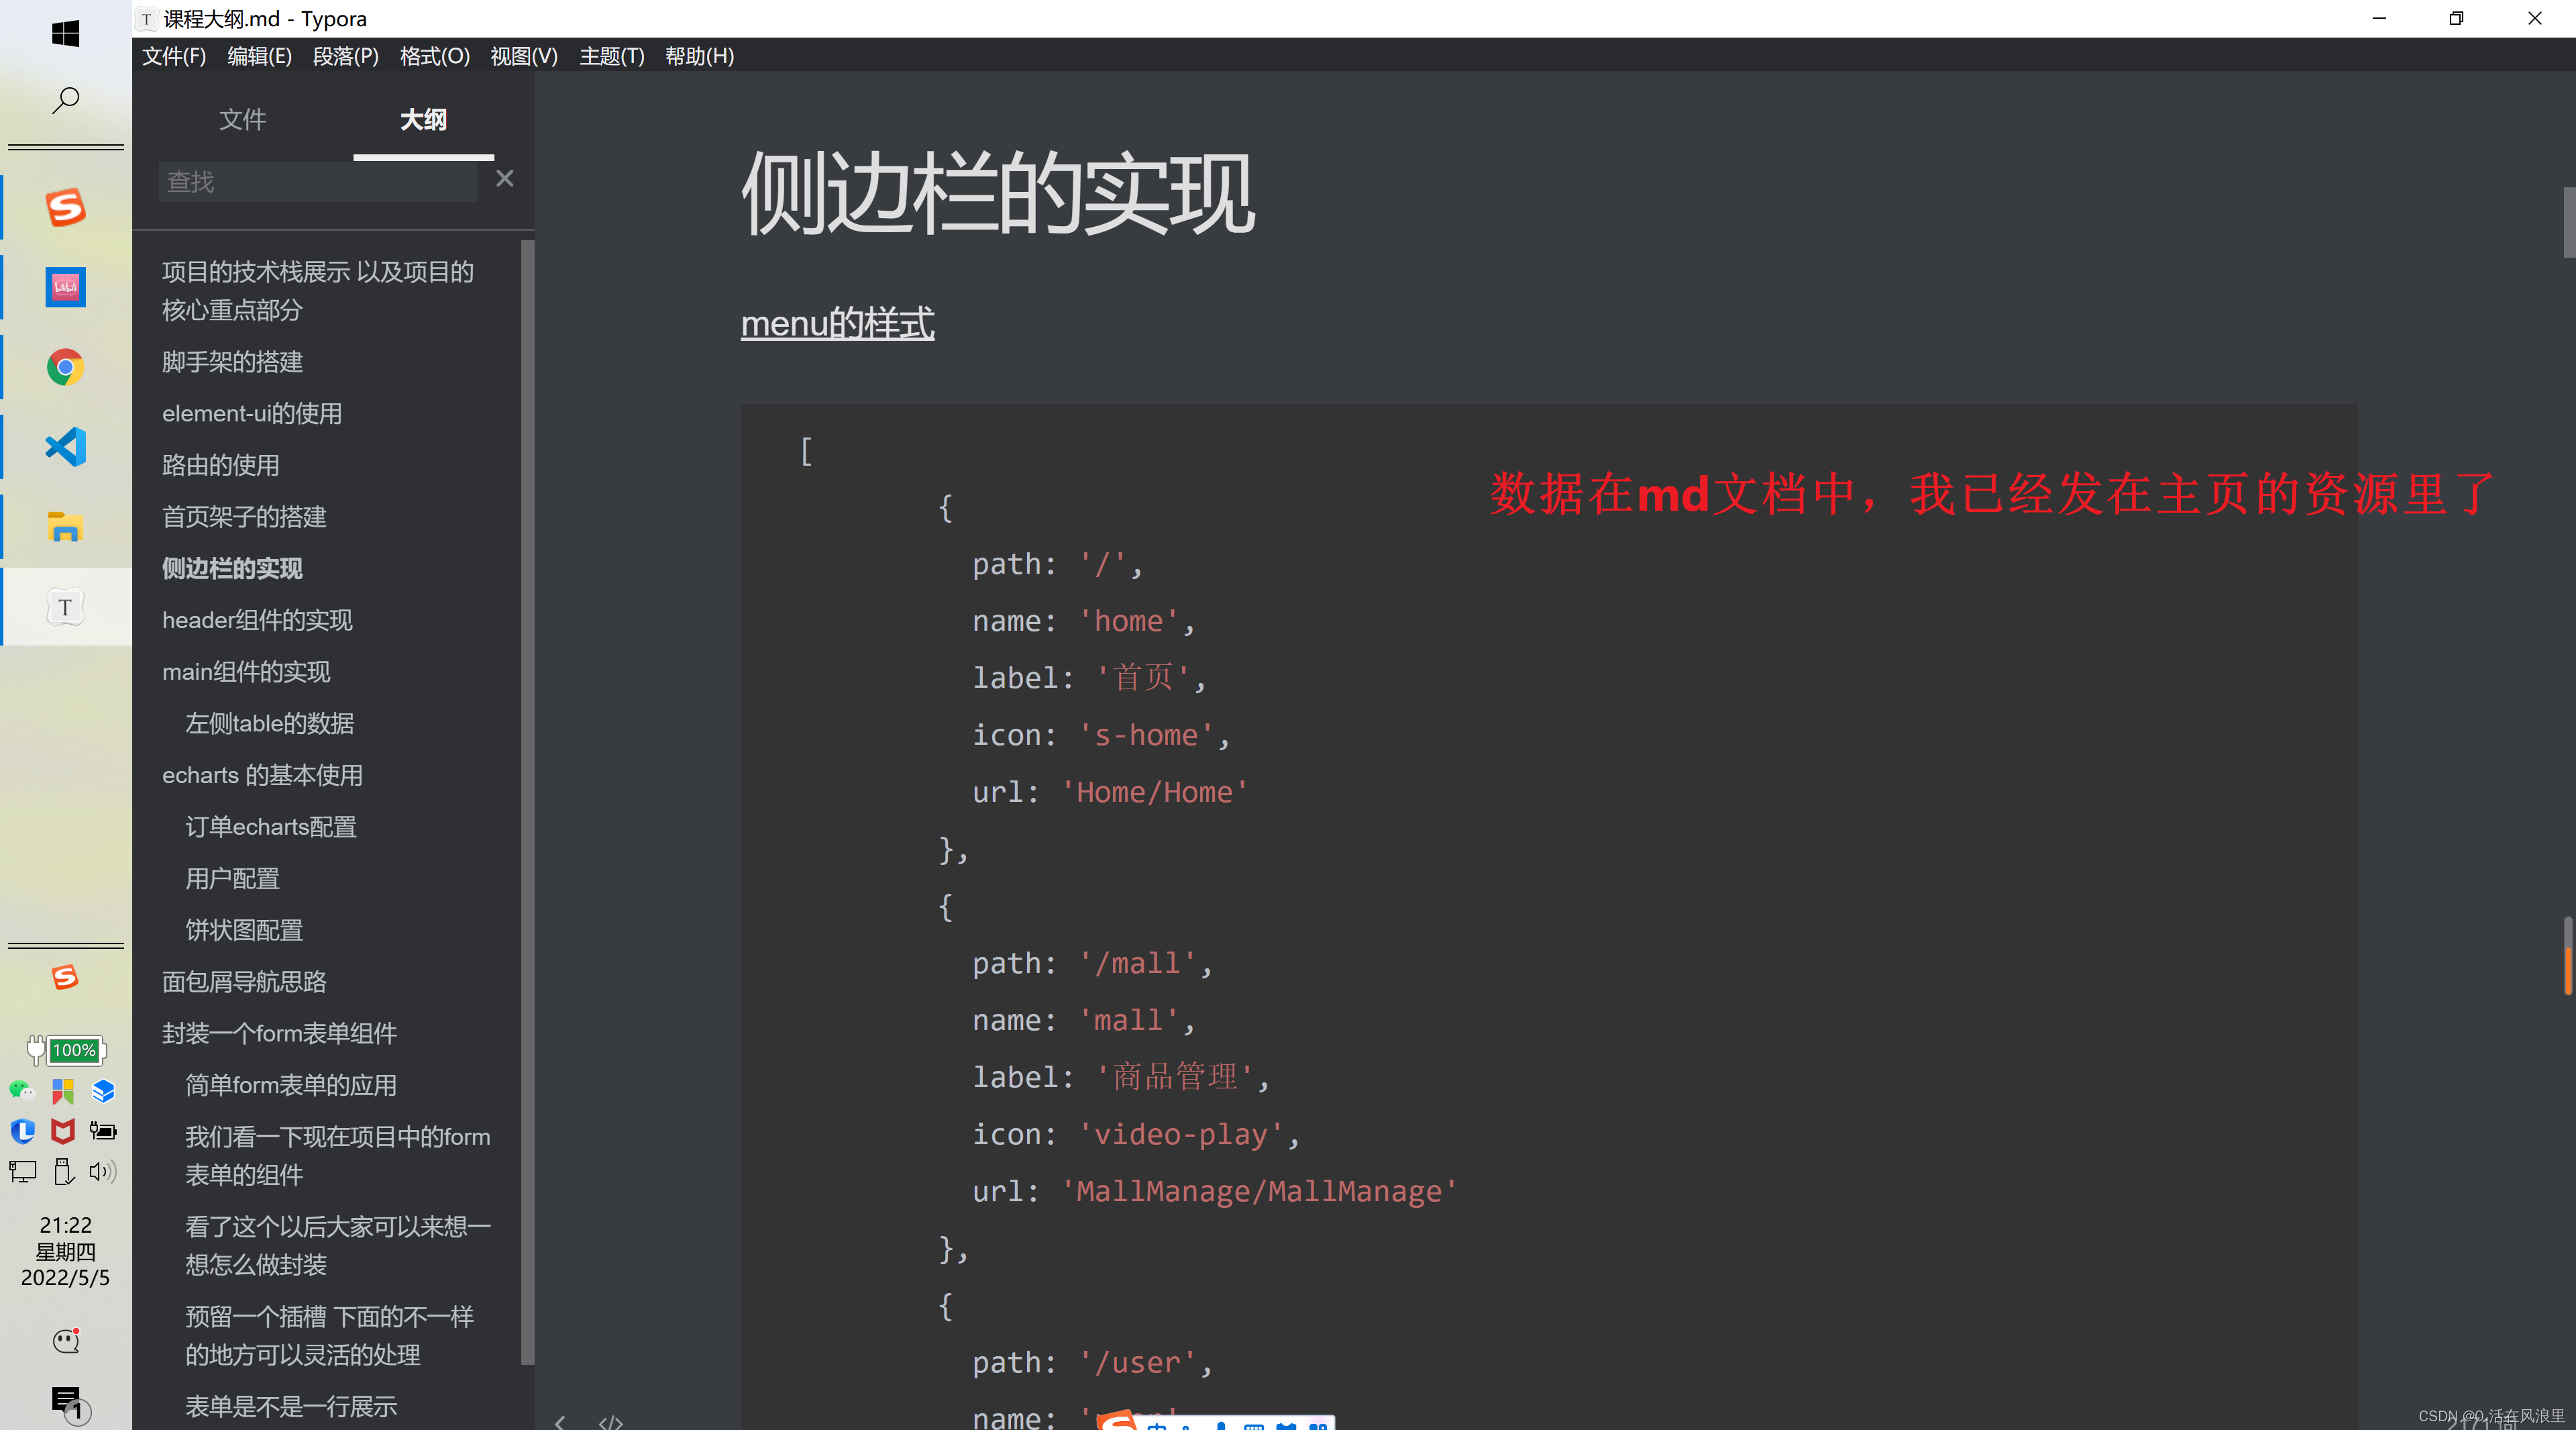Select the Typora taskbar icon

(x=65, y=607)
